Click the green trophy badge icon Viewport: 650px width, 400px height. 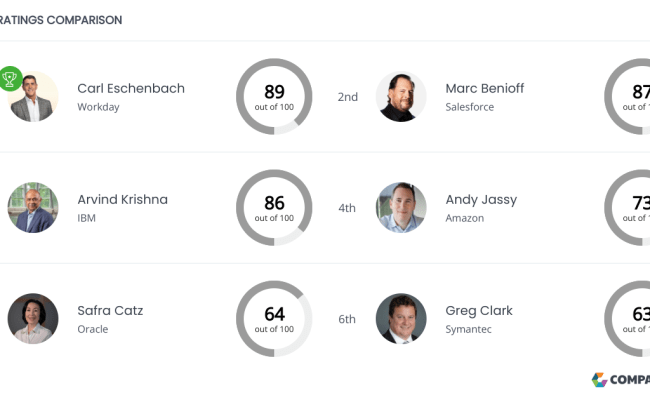(x=10, y=78)
